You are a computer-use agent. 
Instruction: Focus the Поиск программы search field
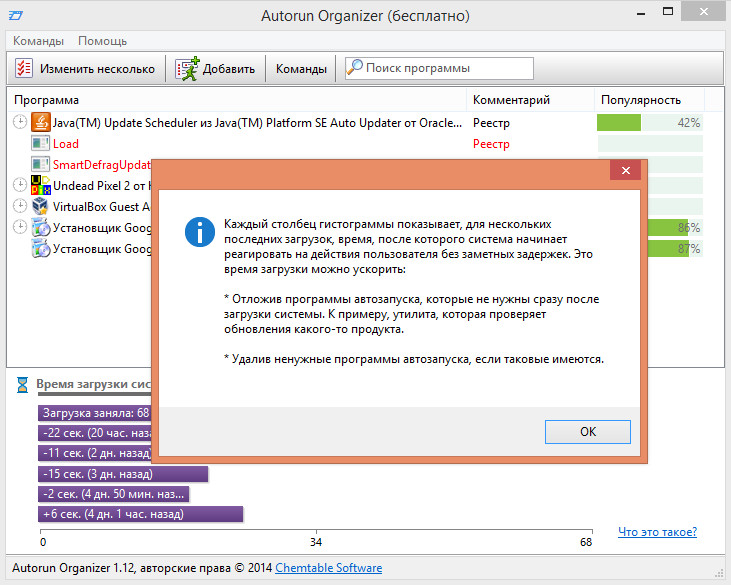[439, 69]
